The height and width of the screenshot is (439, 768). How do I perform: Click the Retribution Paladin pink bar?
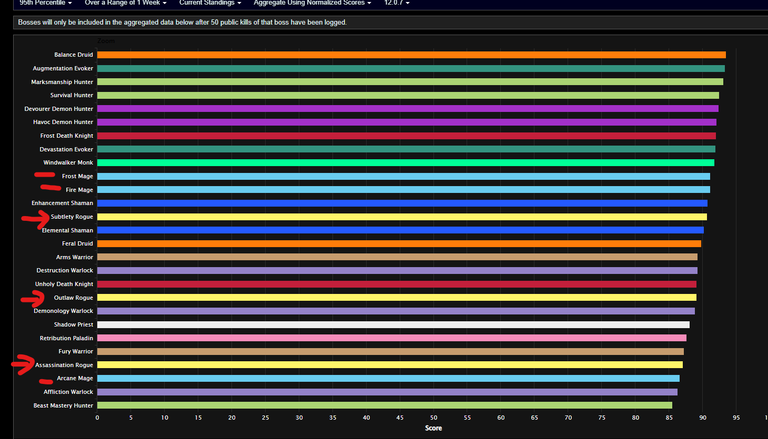coord(392,338)
